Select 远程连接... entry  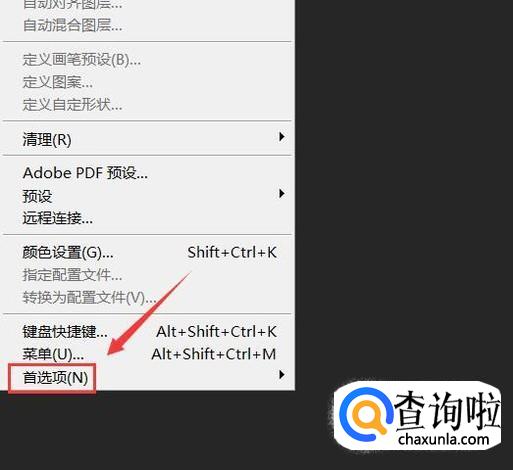[x=147, y=218]
